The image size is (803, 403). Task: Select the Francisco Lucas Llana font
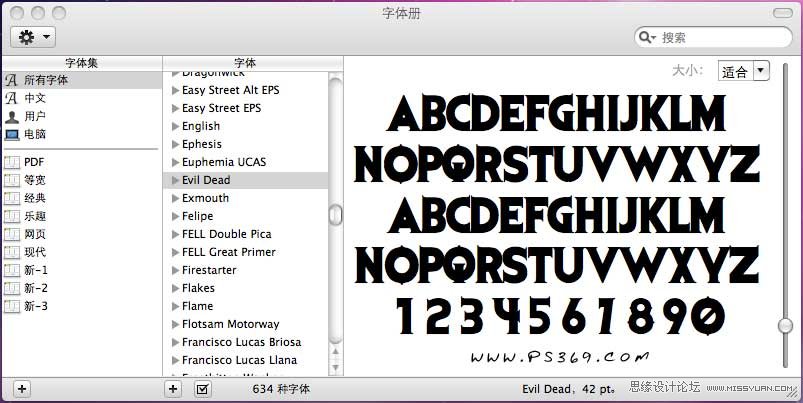246,360
